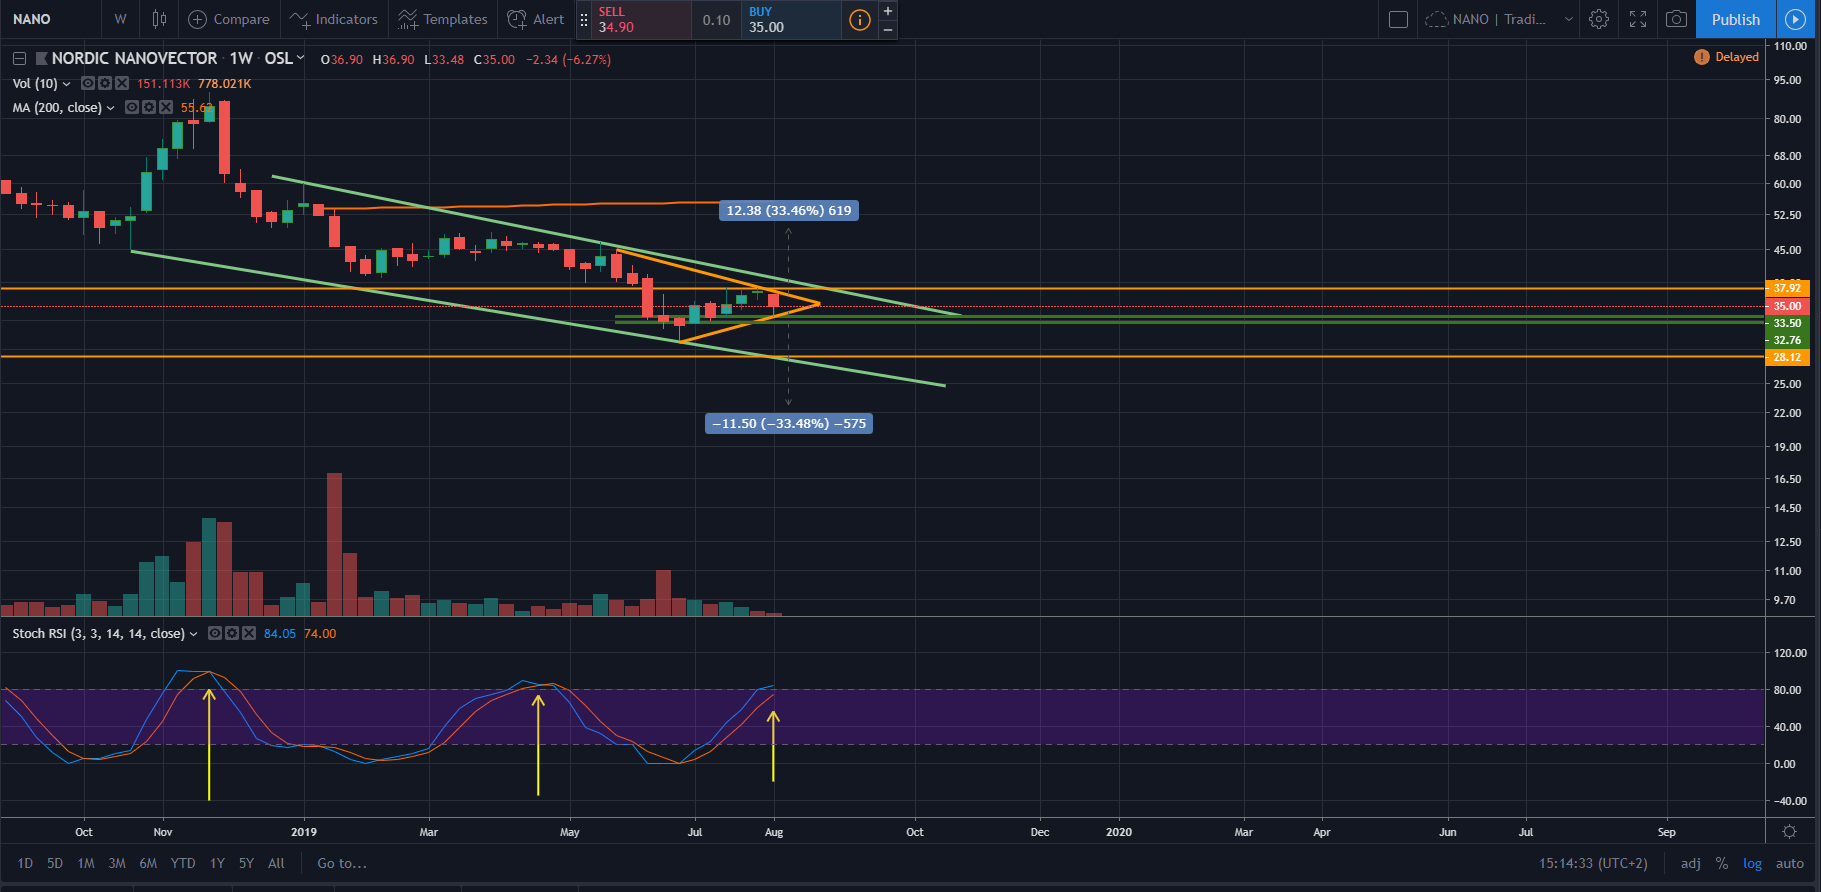Open the orange order info icon

859,19
